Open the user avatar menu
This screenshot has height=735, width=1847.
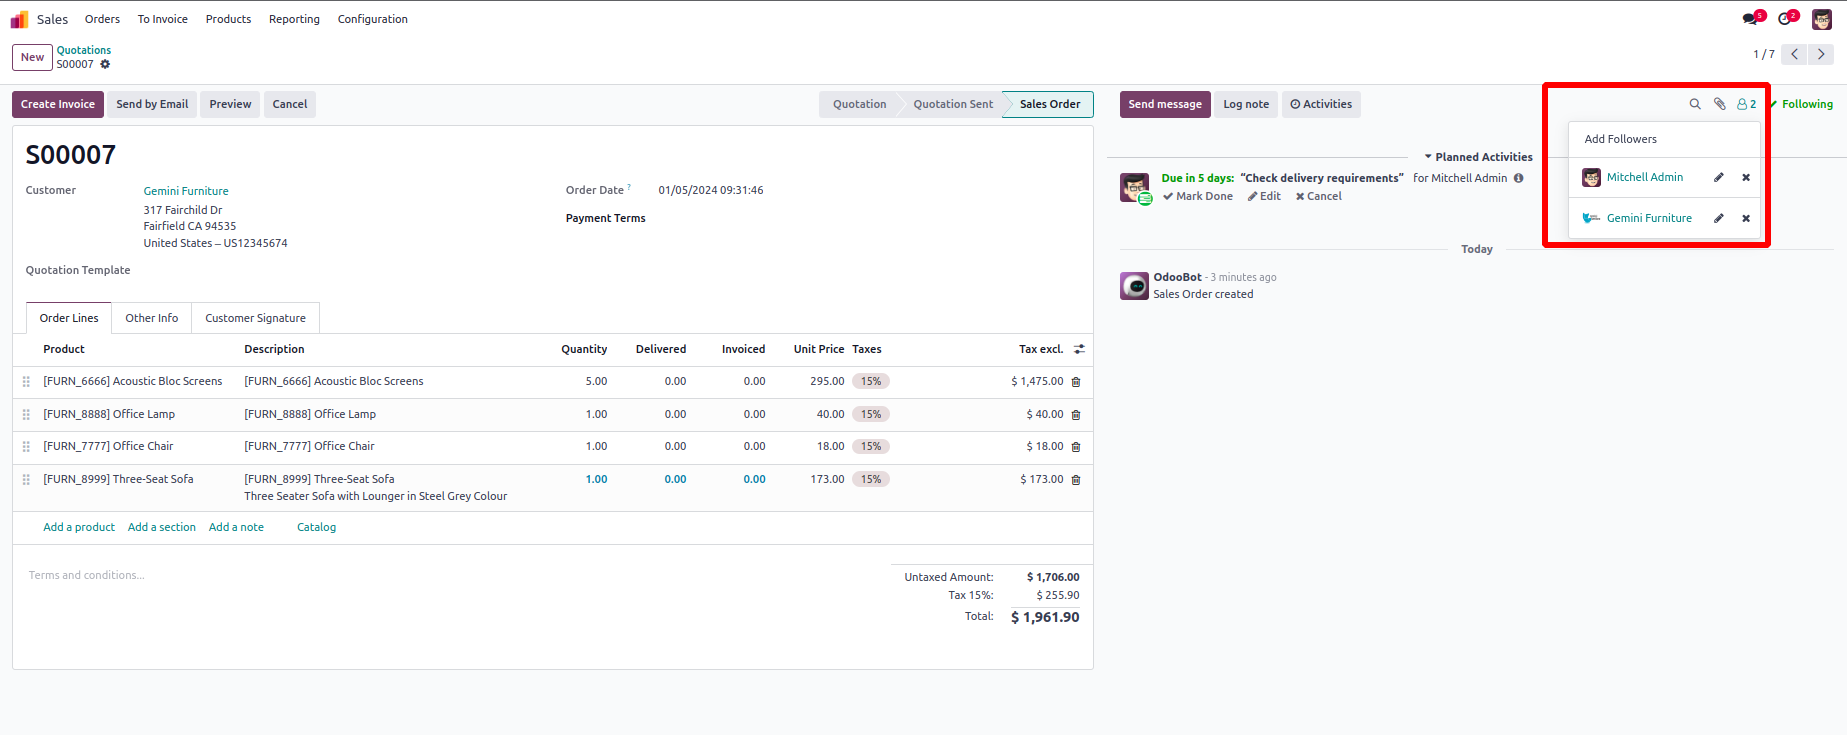(x=1822, y=19)
